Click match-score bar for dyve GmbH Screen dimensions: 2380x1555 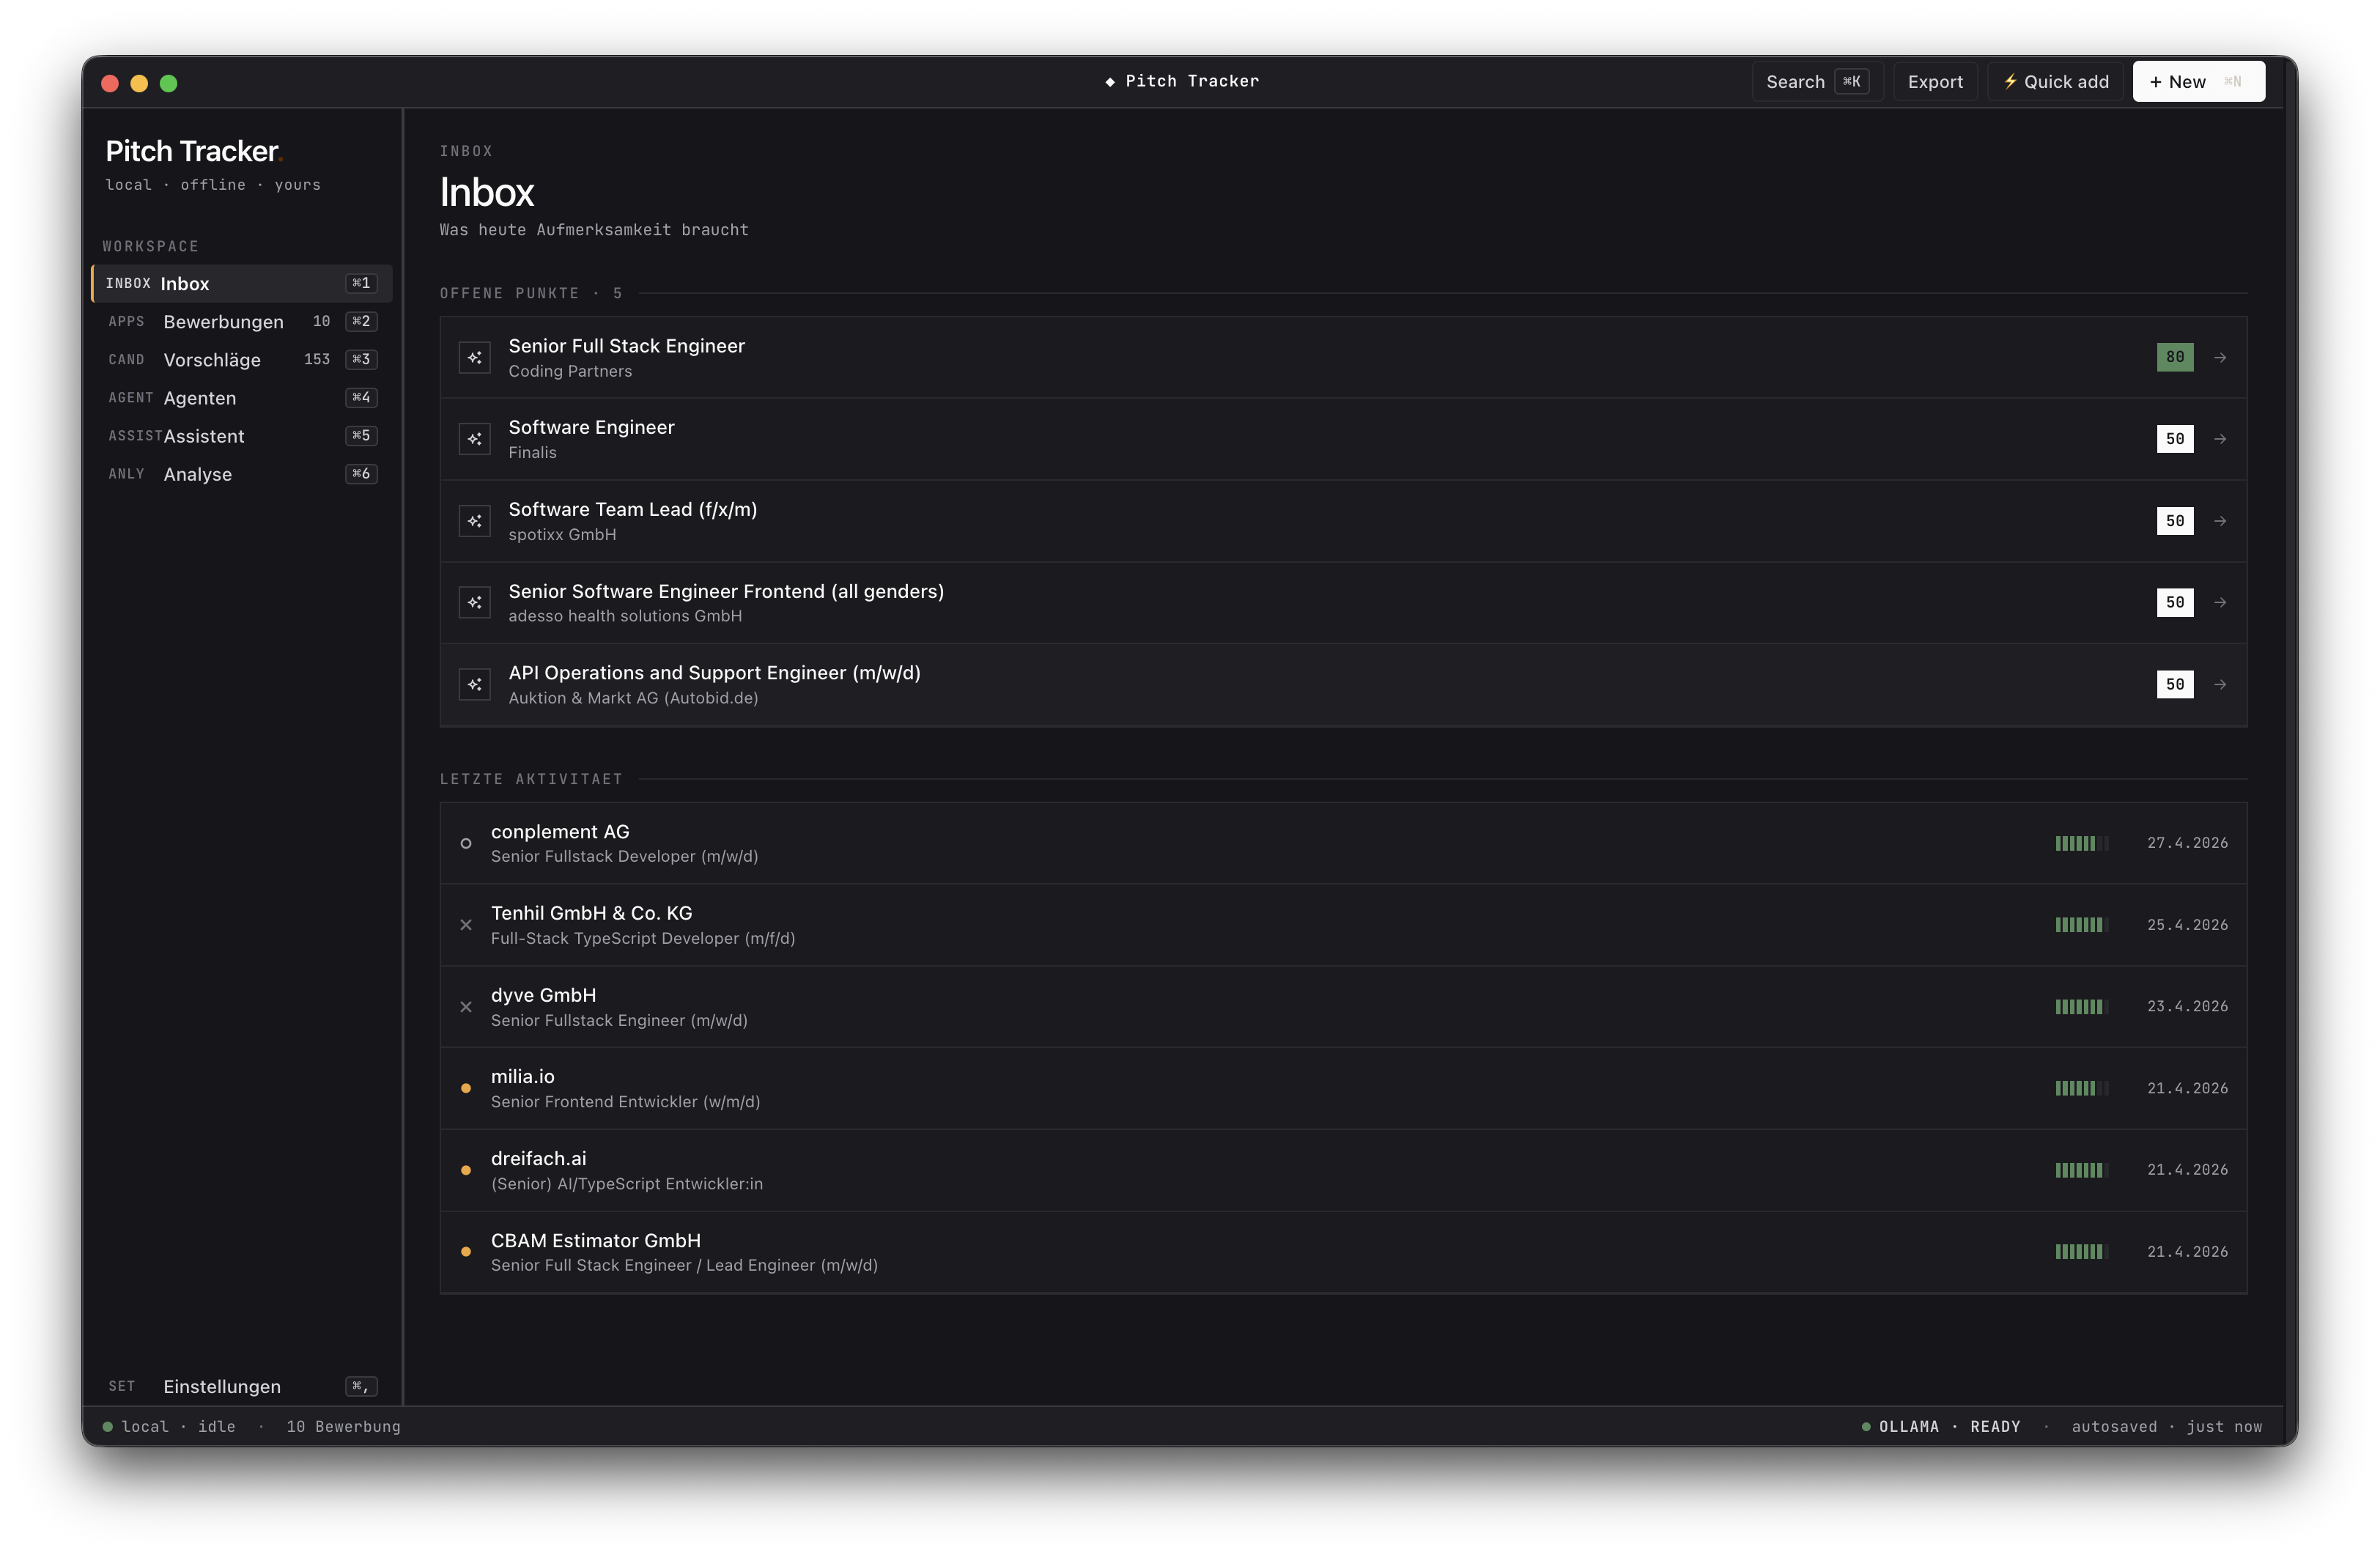2081,1007
